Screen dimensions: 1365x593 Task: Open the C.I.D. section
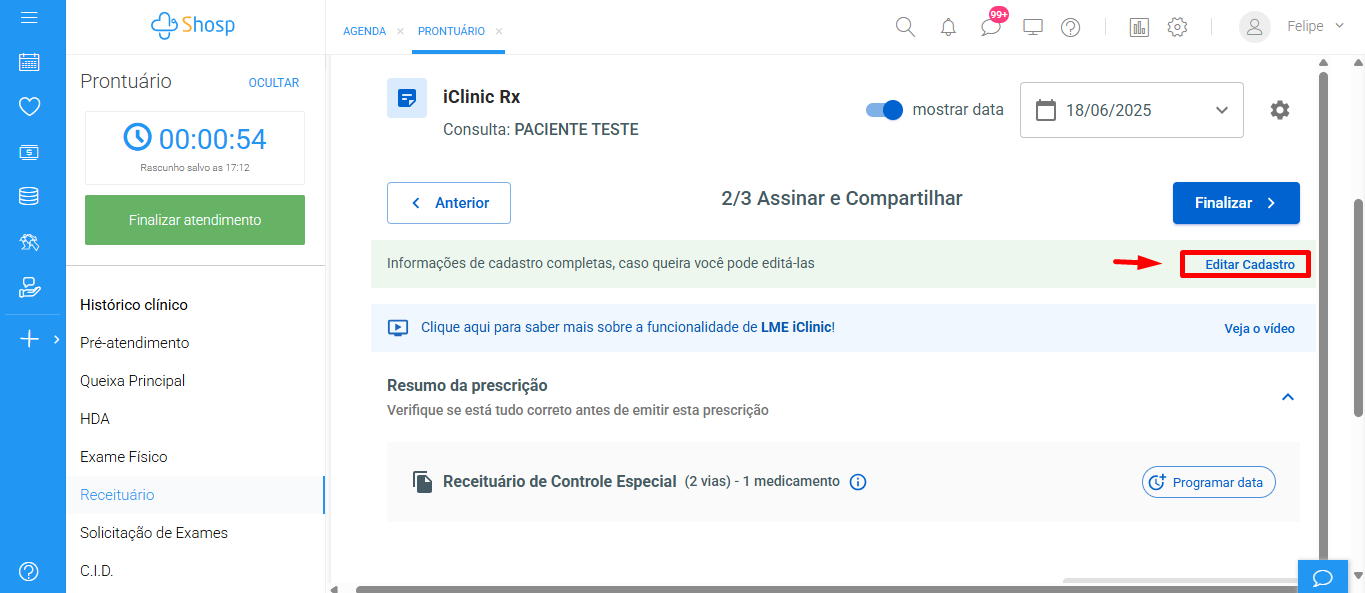point(97,571)
